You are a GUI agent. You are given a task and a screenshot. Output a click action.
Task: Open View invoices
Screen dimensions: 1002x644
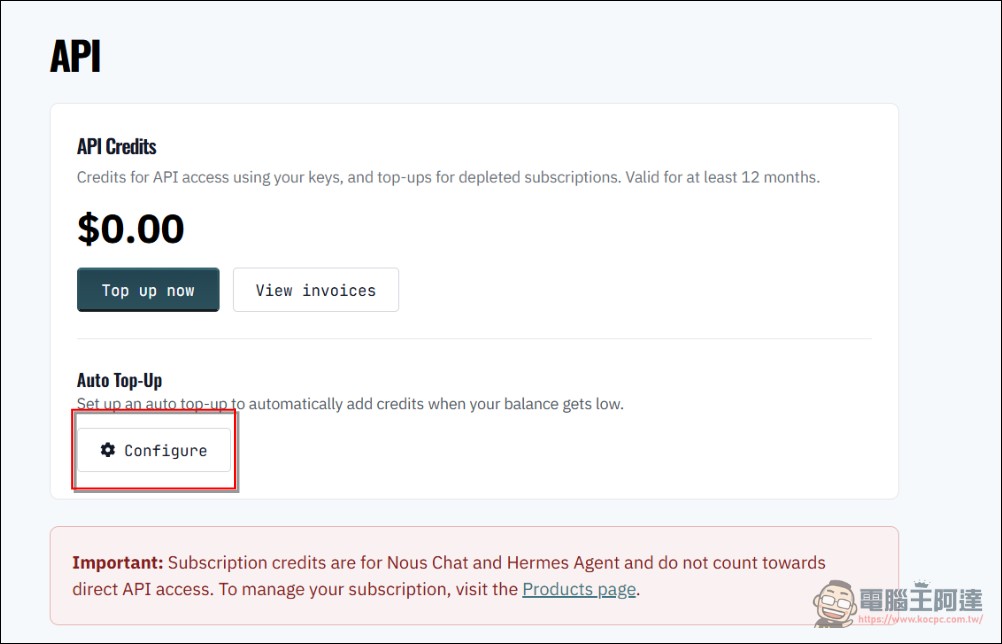315,290
